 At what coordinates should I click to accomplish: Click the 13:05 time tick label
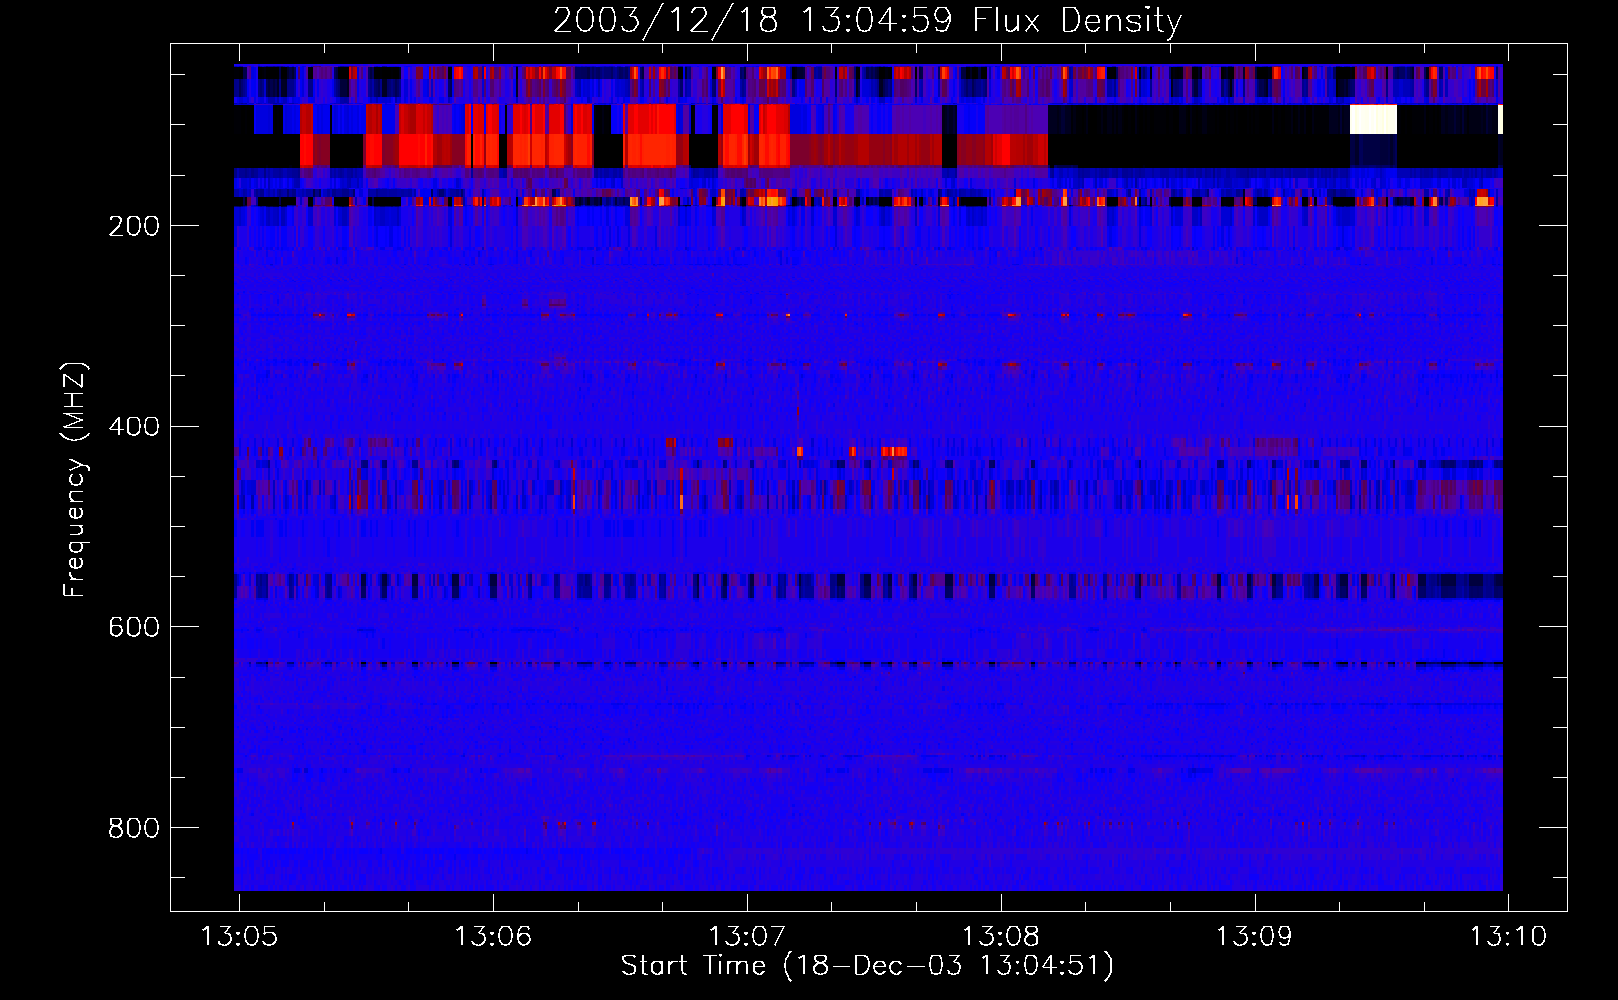pyautogui.click(x=240, y=937)
